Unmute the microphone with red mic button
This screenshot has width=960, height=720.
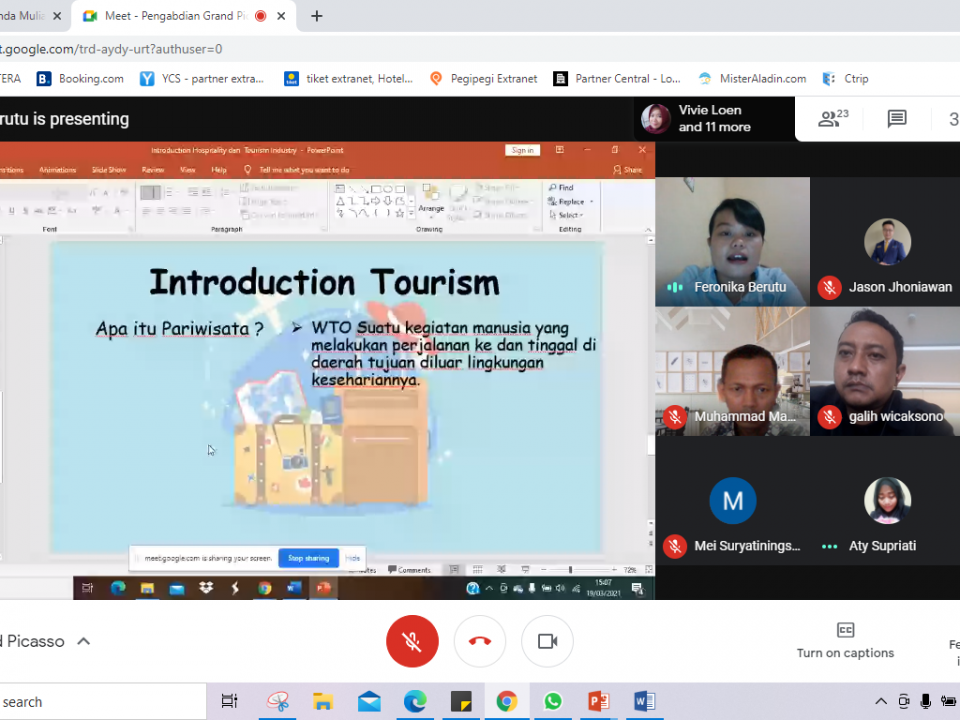412,641
